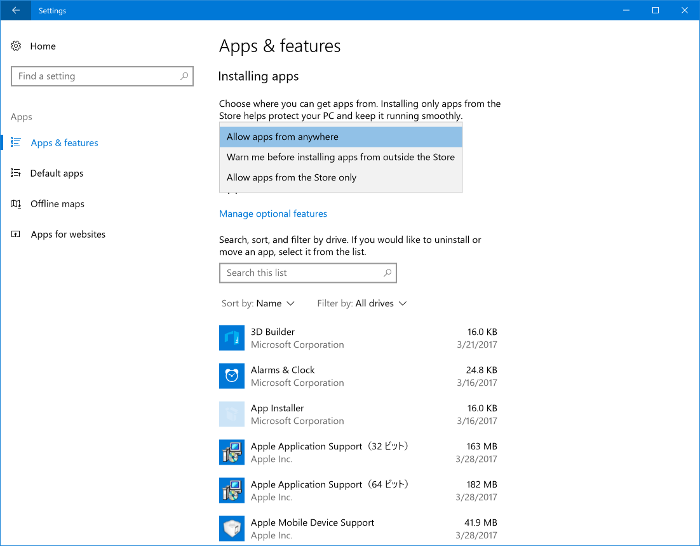The height and width of the screenshot is (546, 700).
Task: Maximize the Settings window
Action: click(655, 10)
